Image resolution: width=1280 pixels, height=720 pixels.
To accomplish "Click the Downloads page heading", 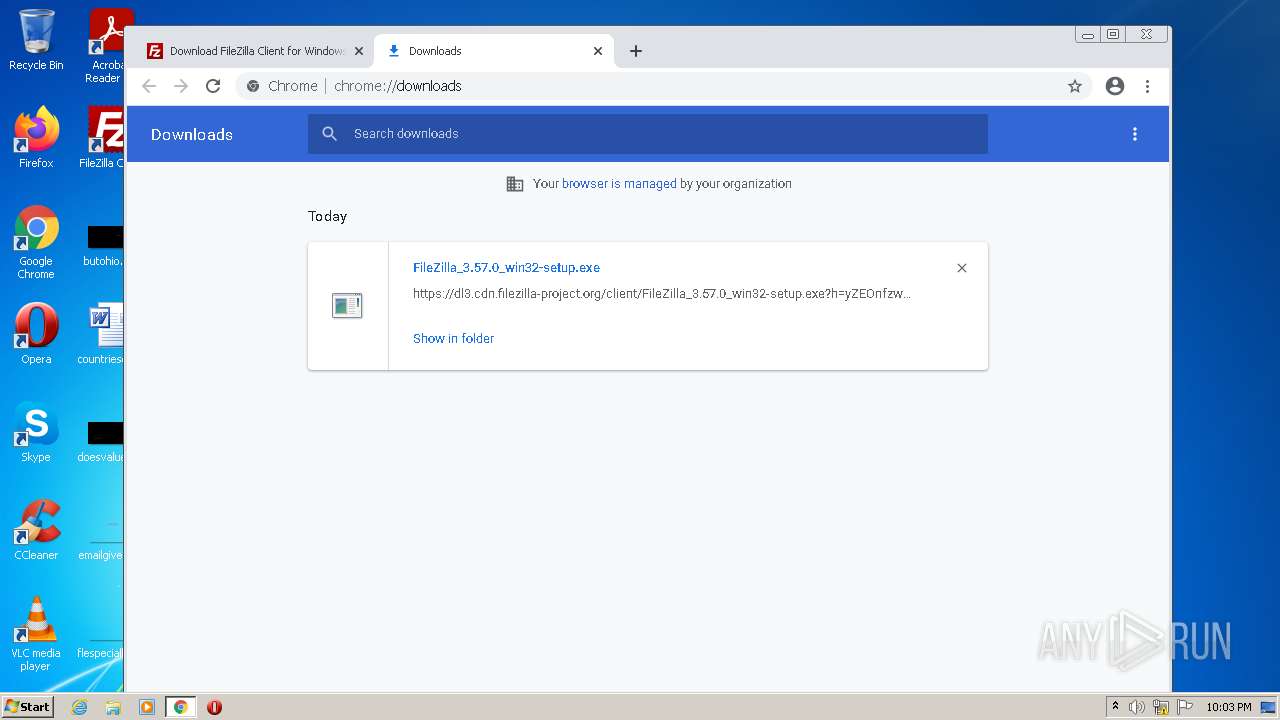I will [192, 135].
